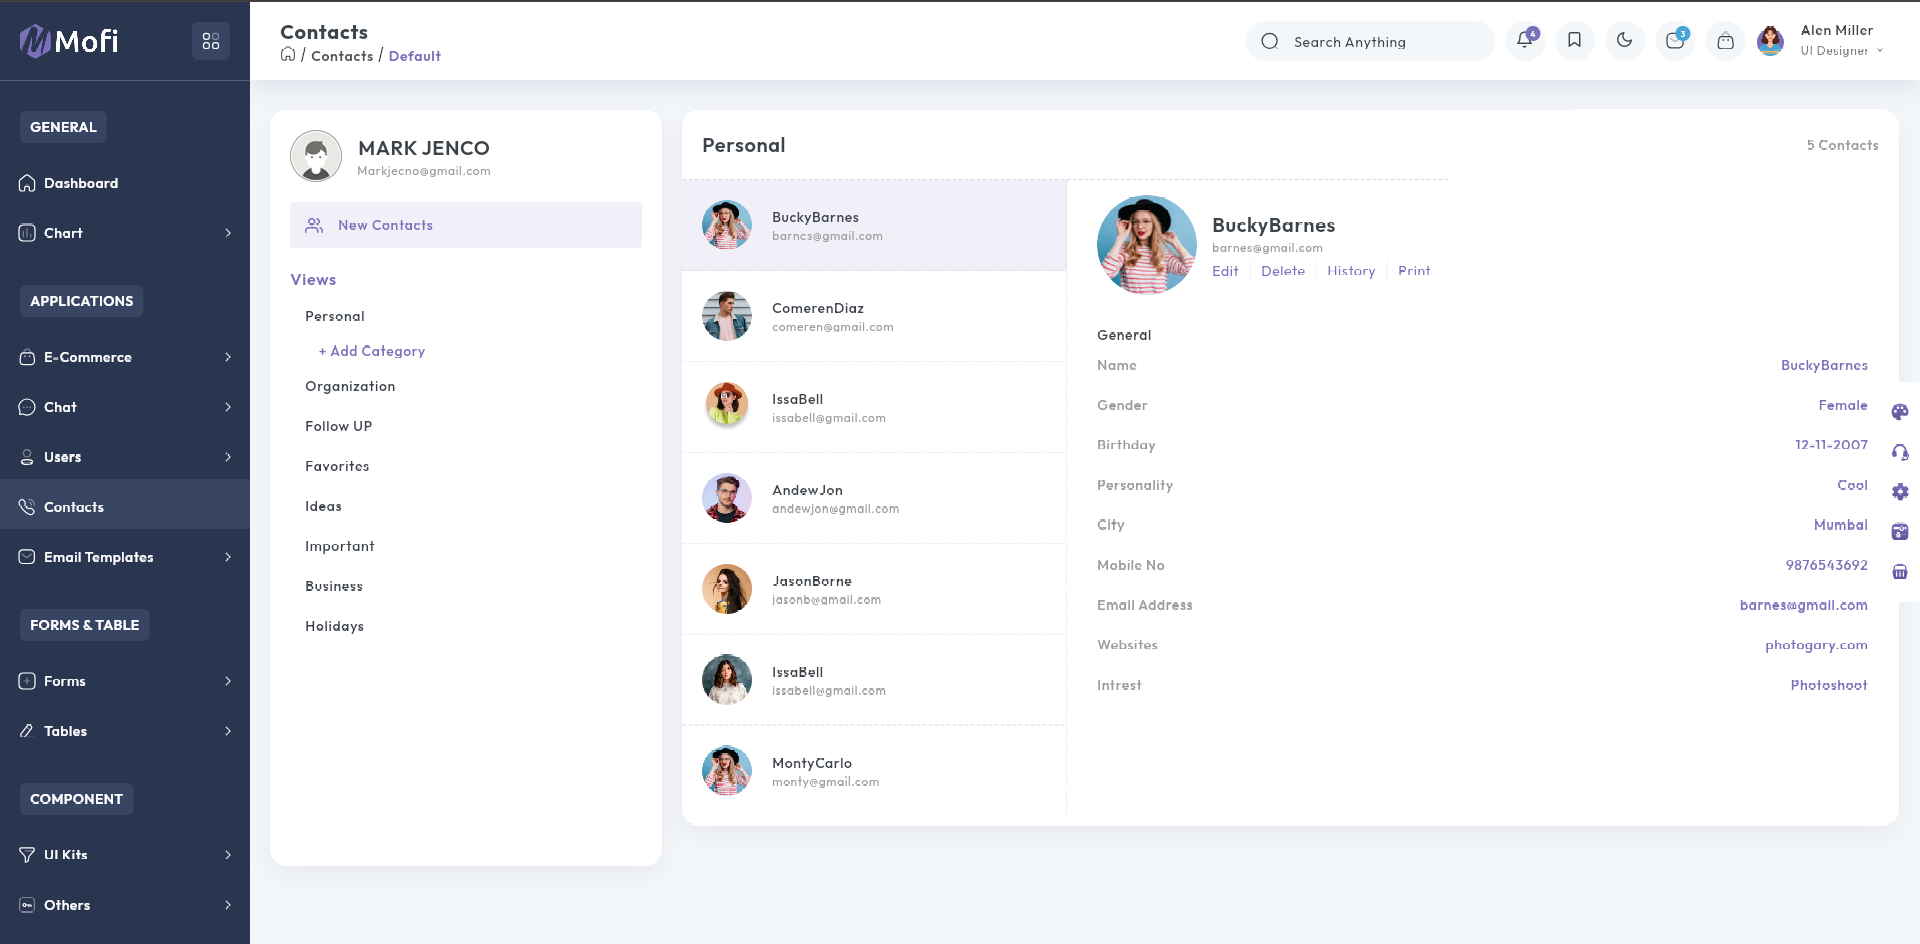The height and width of the screenshot is (944, 1920).
Task: Click the Delete link for BuckyBarnes
Action: point(1282,271)
